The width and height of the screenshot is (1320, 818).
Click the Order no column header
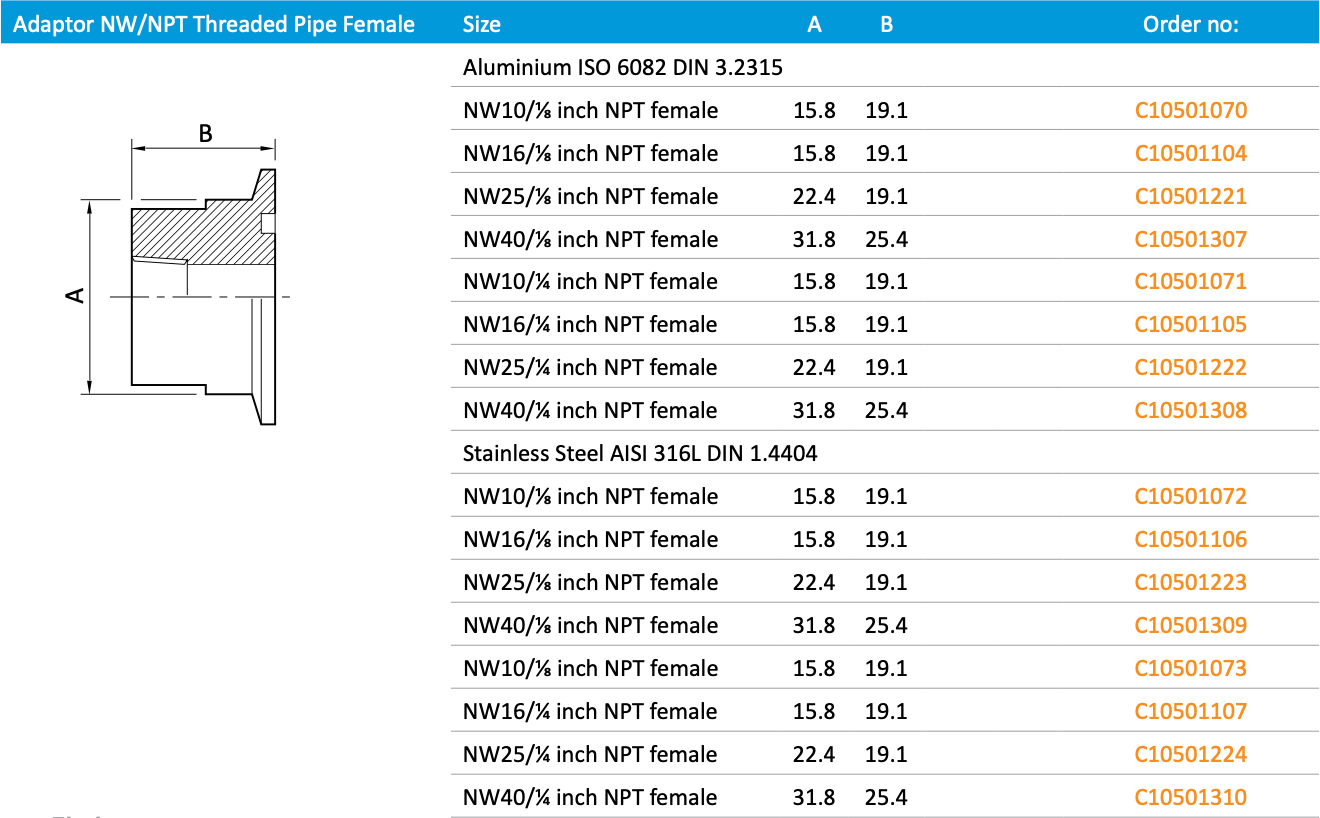(1190, 24)
